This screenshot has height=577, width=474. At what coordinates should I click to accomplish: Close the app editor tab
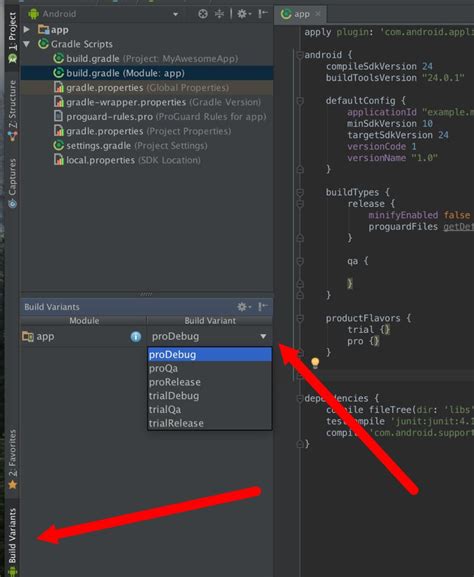click(x=318, y=14)
